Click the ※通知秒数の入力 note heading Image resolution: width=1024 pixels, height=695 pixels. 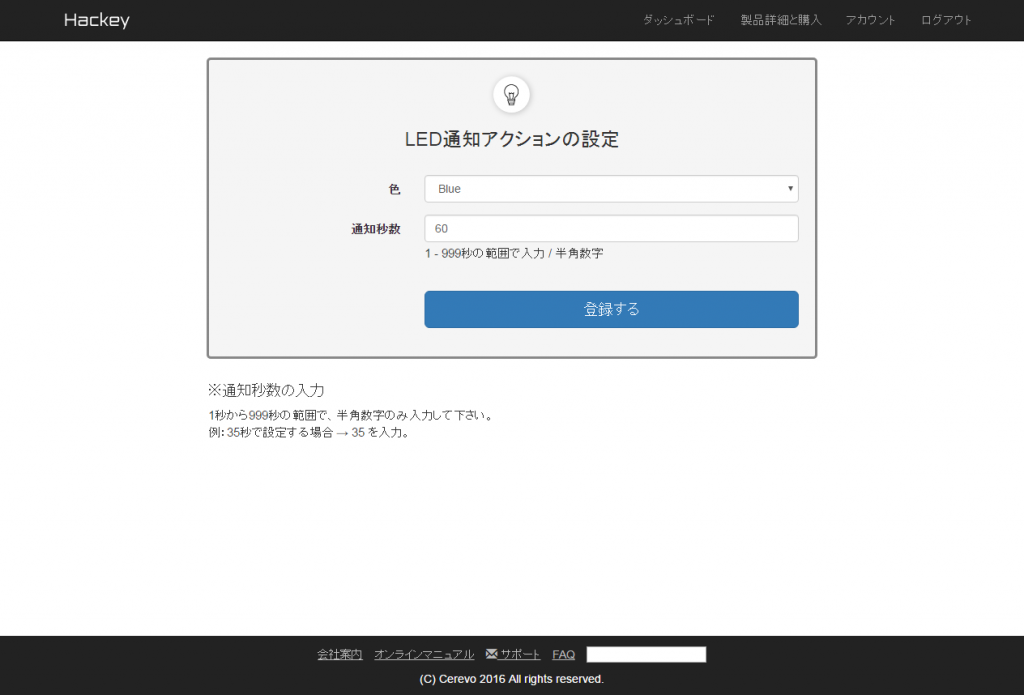click(x=265, y=390)
